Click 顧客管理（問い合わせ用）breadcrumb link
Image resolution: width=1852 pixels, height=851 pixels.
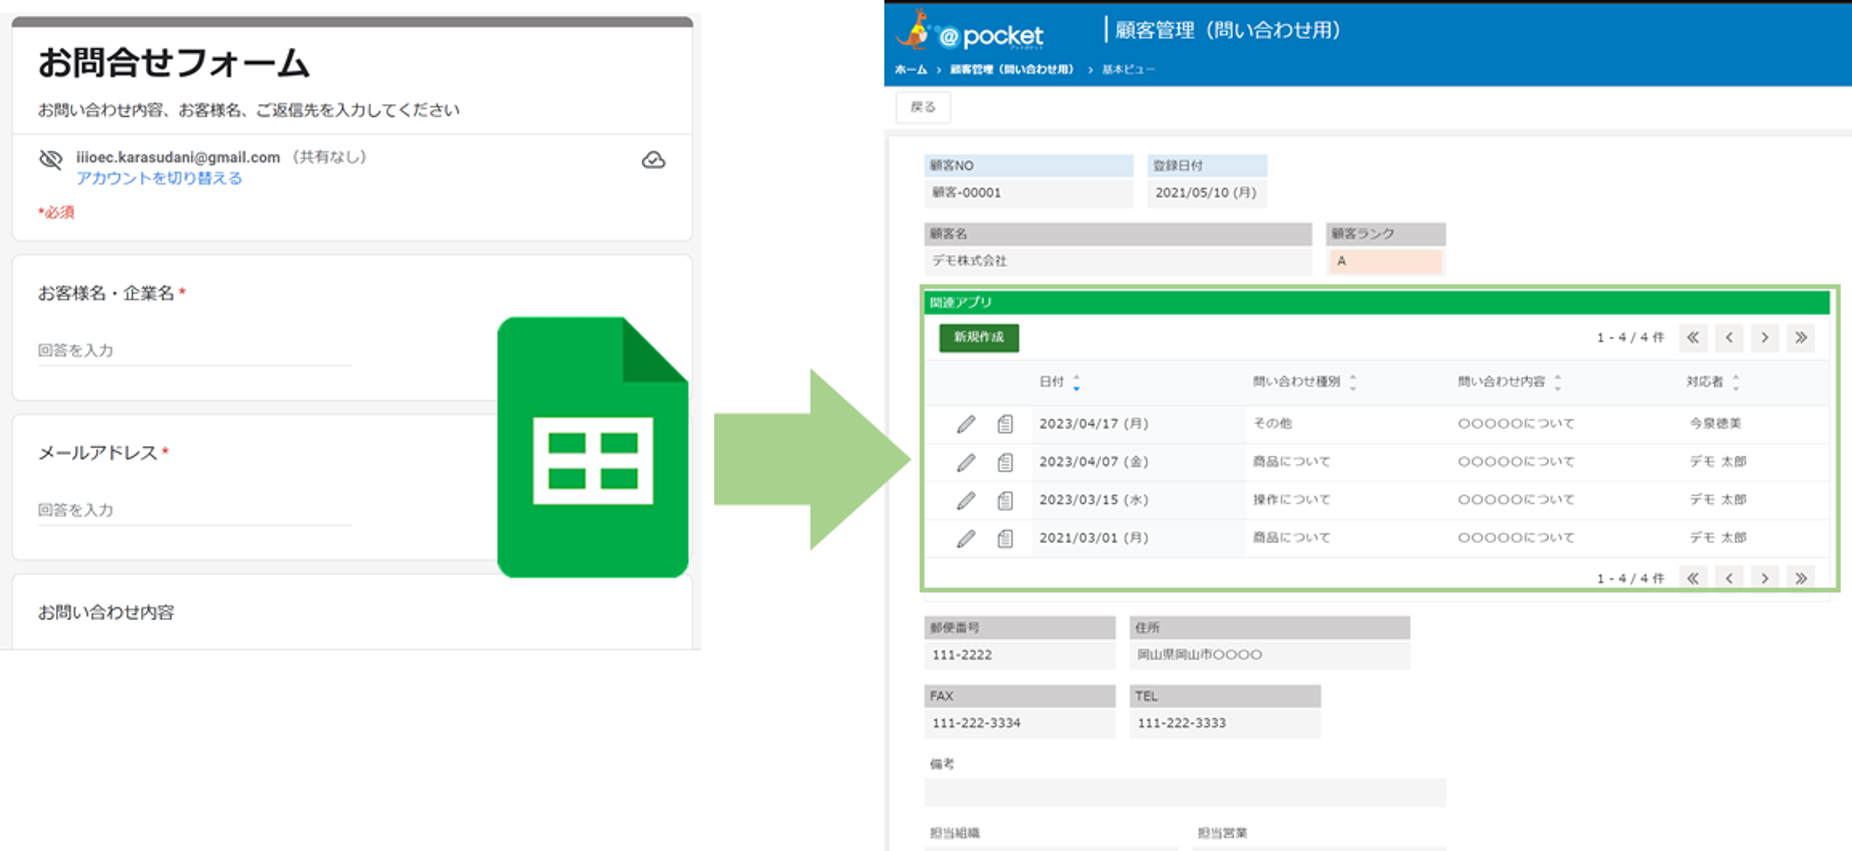click(x=1011, y=70)
